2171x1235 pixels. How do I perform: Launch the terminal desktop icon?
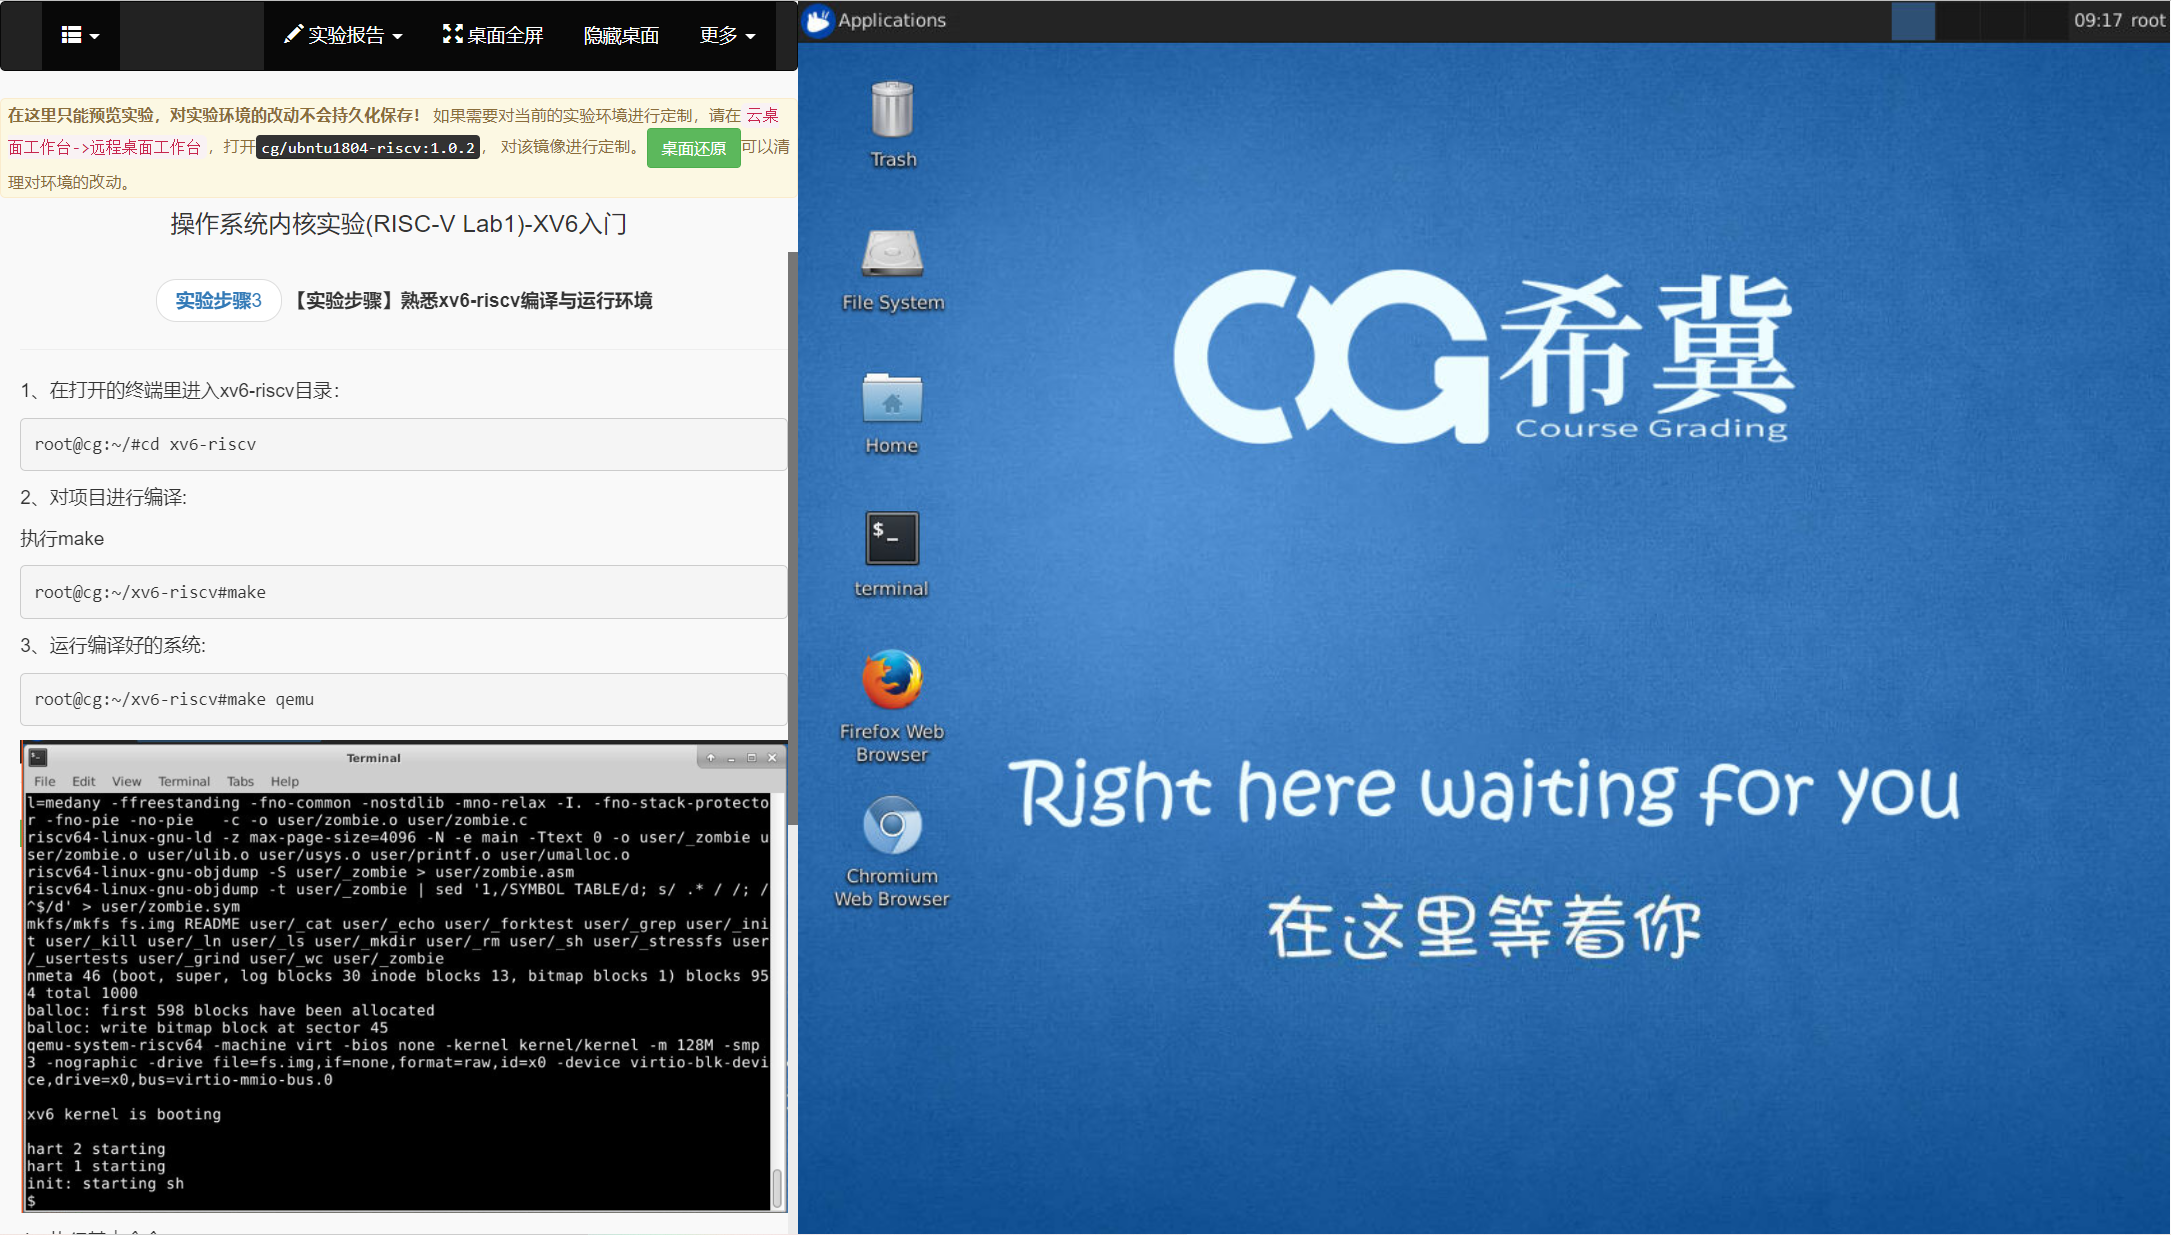[892, 554]
